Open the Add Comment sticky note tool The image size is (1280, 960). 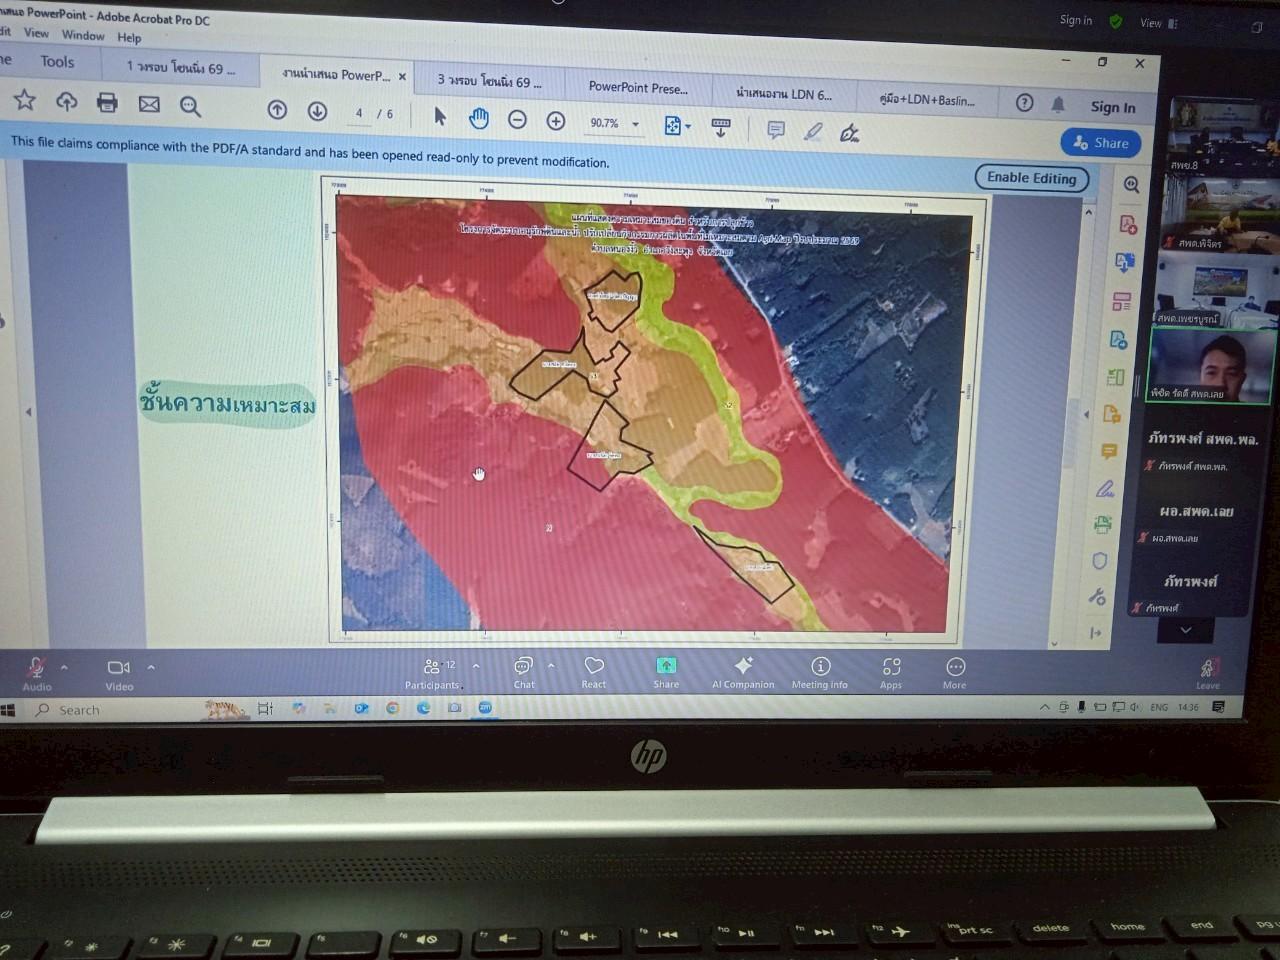click(x=775, y=130)
